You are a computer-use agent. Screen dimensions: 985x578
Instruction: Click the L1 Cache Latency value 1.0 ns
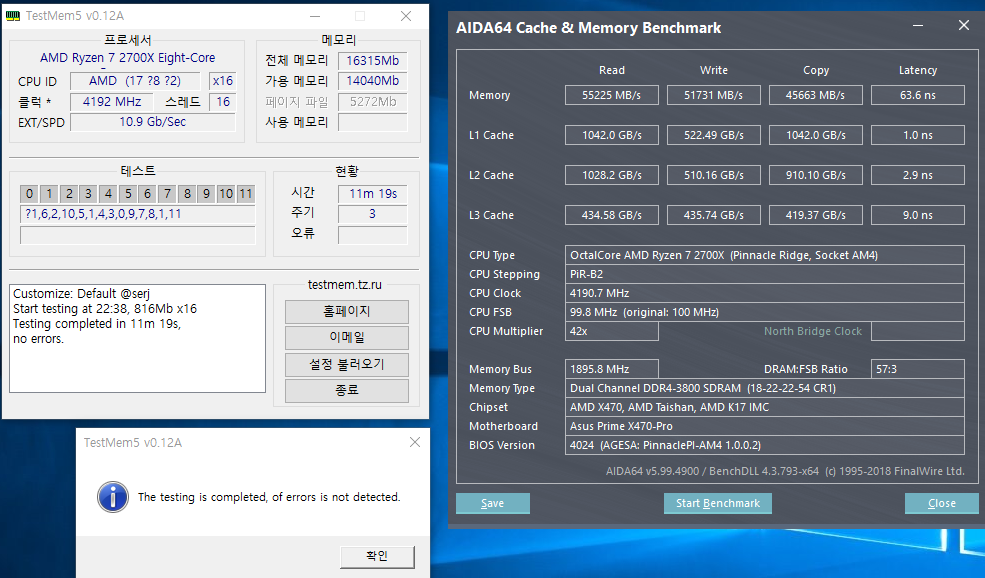(918, 135)
